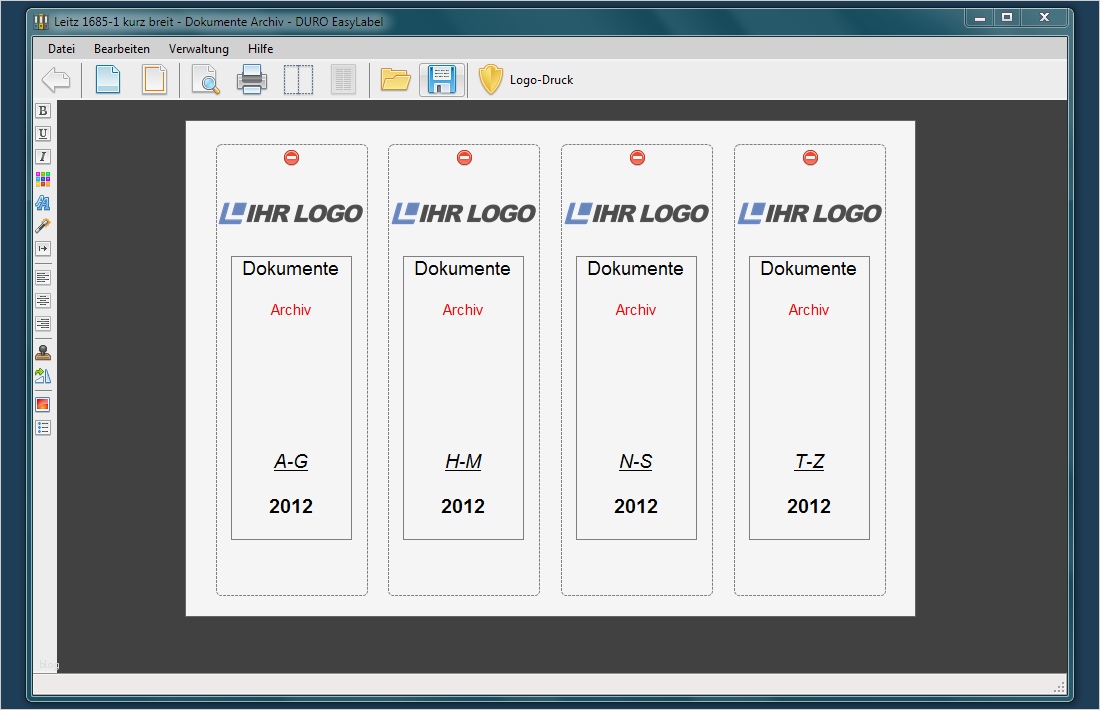Minimize the DURO EasyLabel window
1100x710 pixels.
(x=980, y=18)
